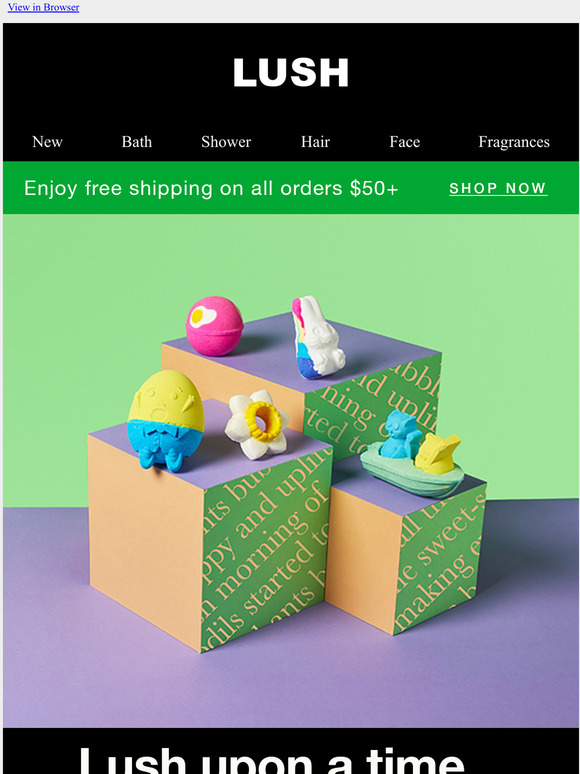Click the yellow Humpty Dumpty egg bath bomb
The image size is (580, 774).
click(165, 420)
